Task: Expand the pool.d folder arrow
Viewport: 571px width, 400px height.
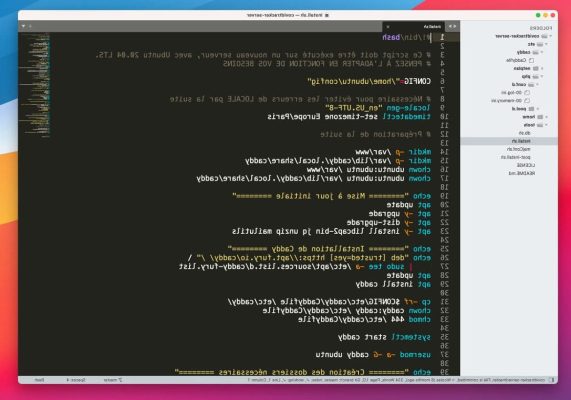Action: 537,109
